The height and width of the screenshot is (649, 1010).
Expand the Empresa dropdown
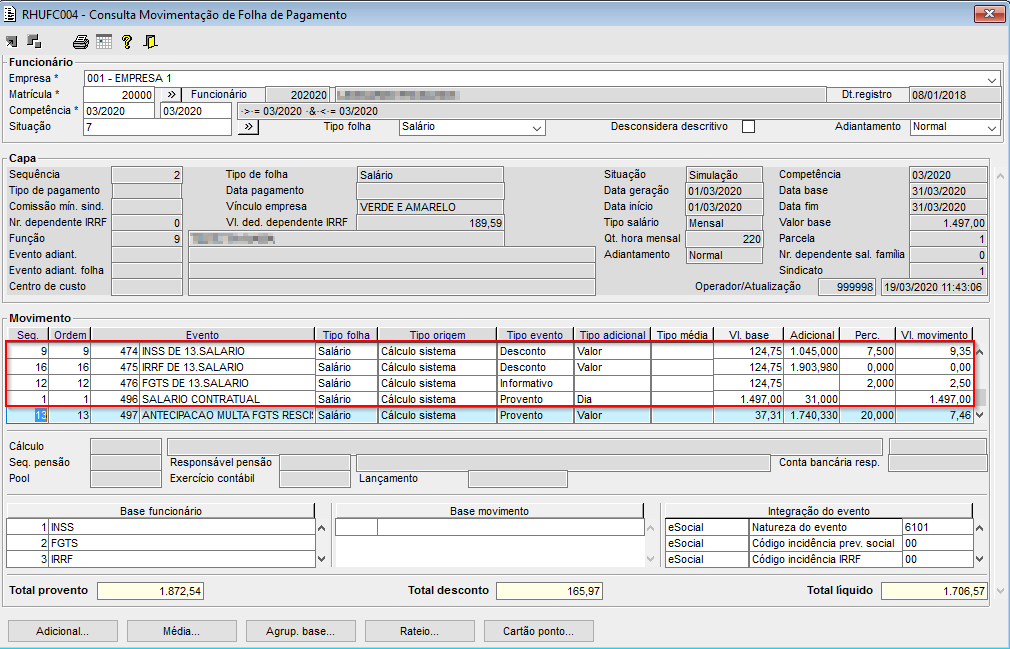pos(991,79)
